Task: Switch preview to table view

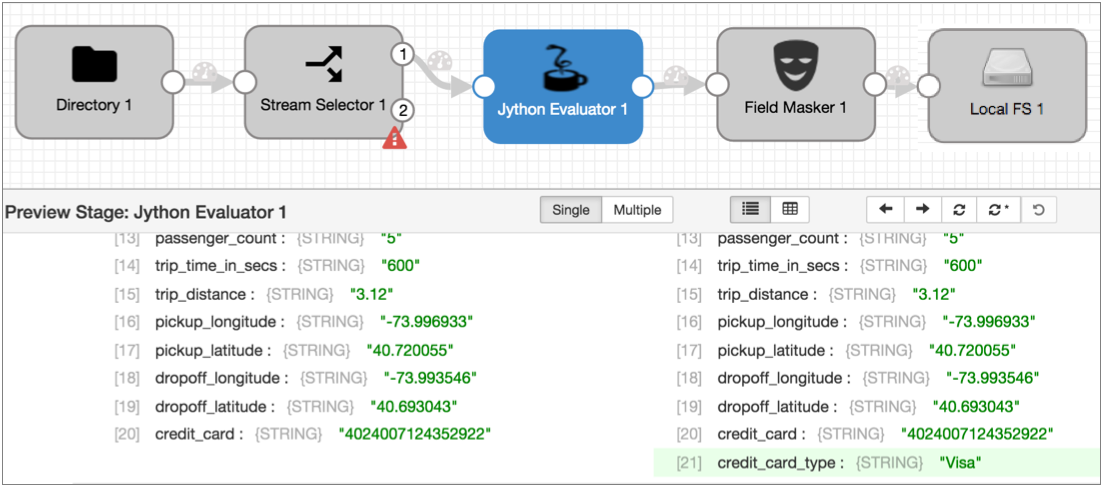Action: pyautogui.click(x=790, y=209)
